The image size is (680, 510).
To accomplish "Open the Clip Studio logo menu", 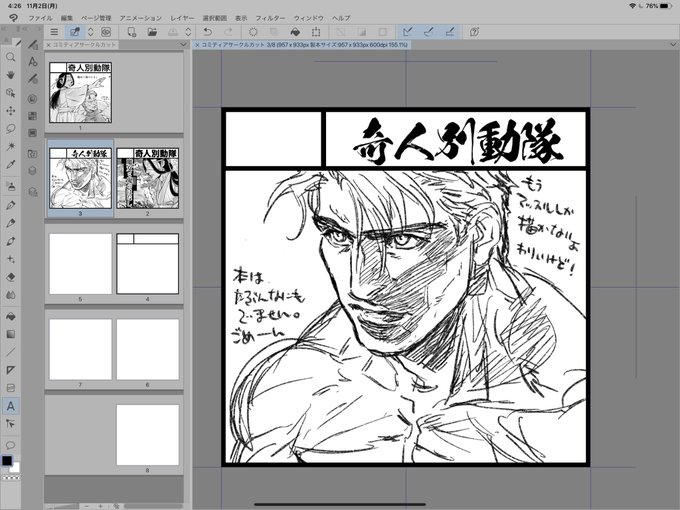I will click(x=13, y=18).
